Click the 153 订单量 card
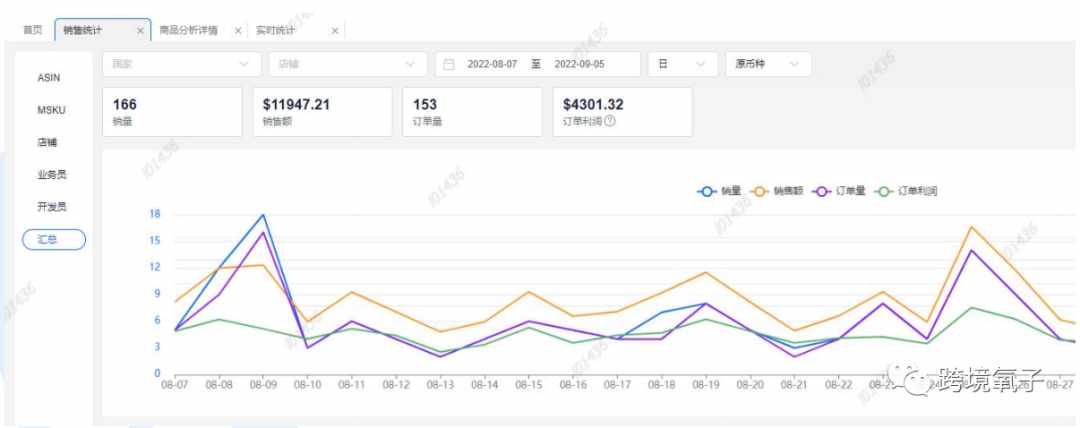Image resolution: width=1080 pixels, height=428 pixels. tap(472, 112)
